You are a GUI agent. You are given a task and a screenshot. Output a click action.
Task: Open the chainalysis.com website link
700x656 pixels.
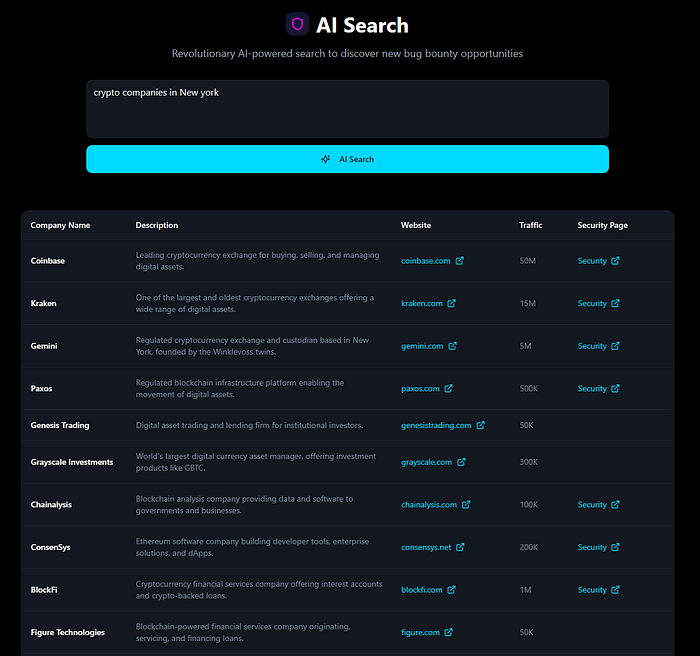pos(429,505)
